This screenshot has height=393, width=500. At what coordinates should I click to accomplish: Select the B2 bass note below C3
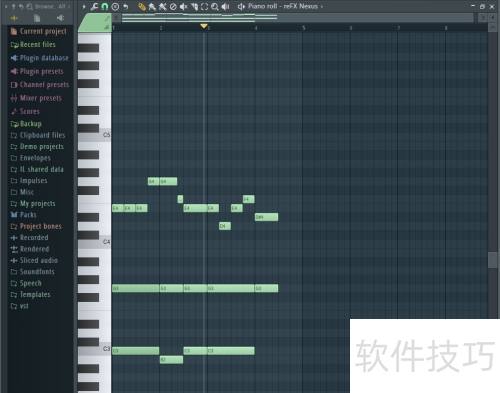[171, 360]
